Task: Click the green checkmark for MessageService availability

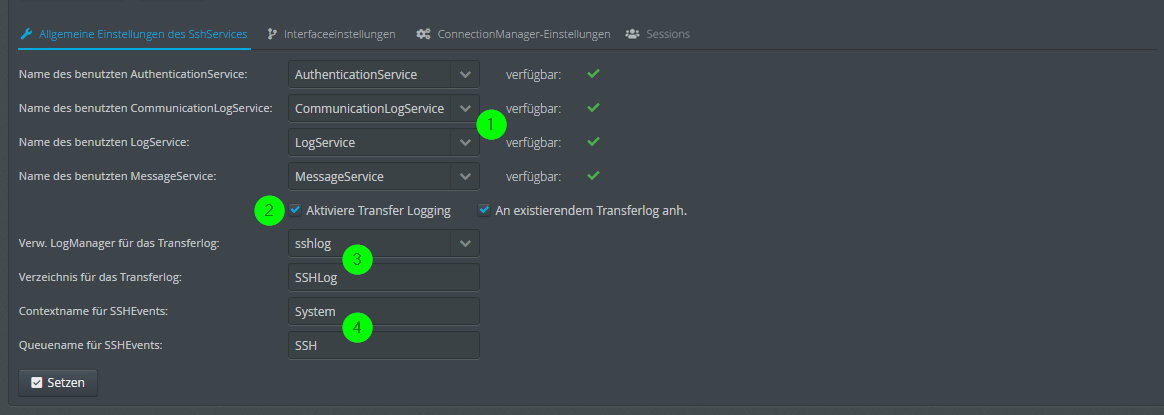Action: [x=593, y=176]
